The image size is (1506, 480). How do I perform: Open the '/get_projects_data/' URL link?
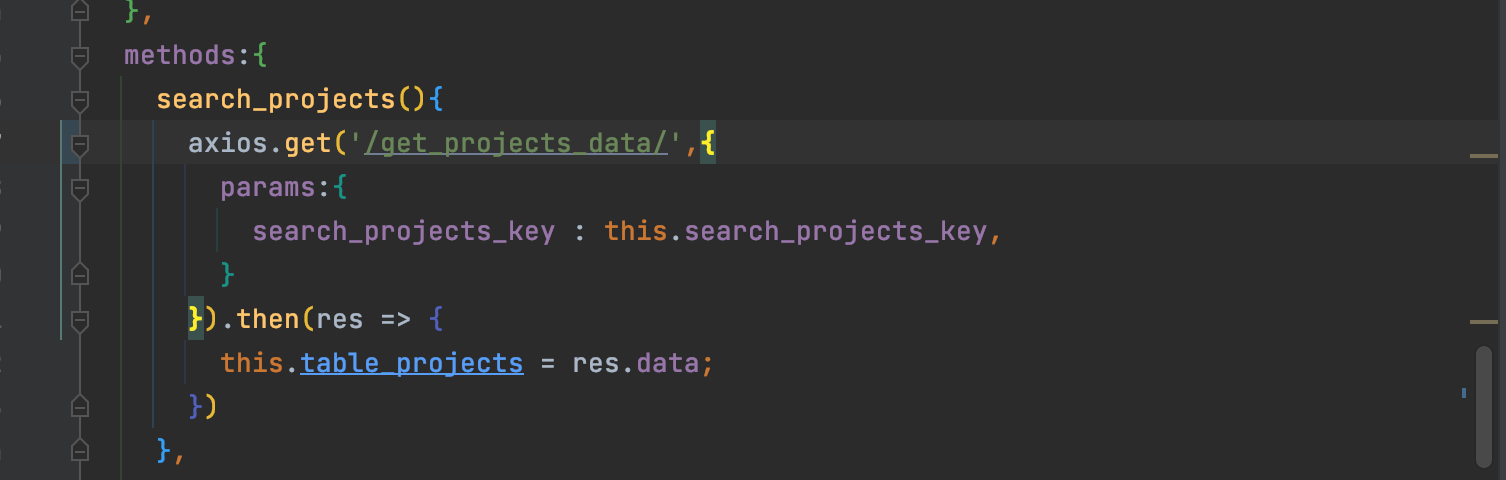pos(516,144)
